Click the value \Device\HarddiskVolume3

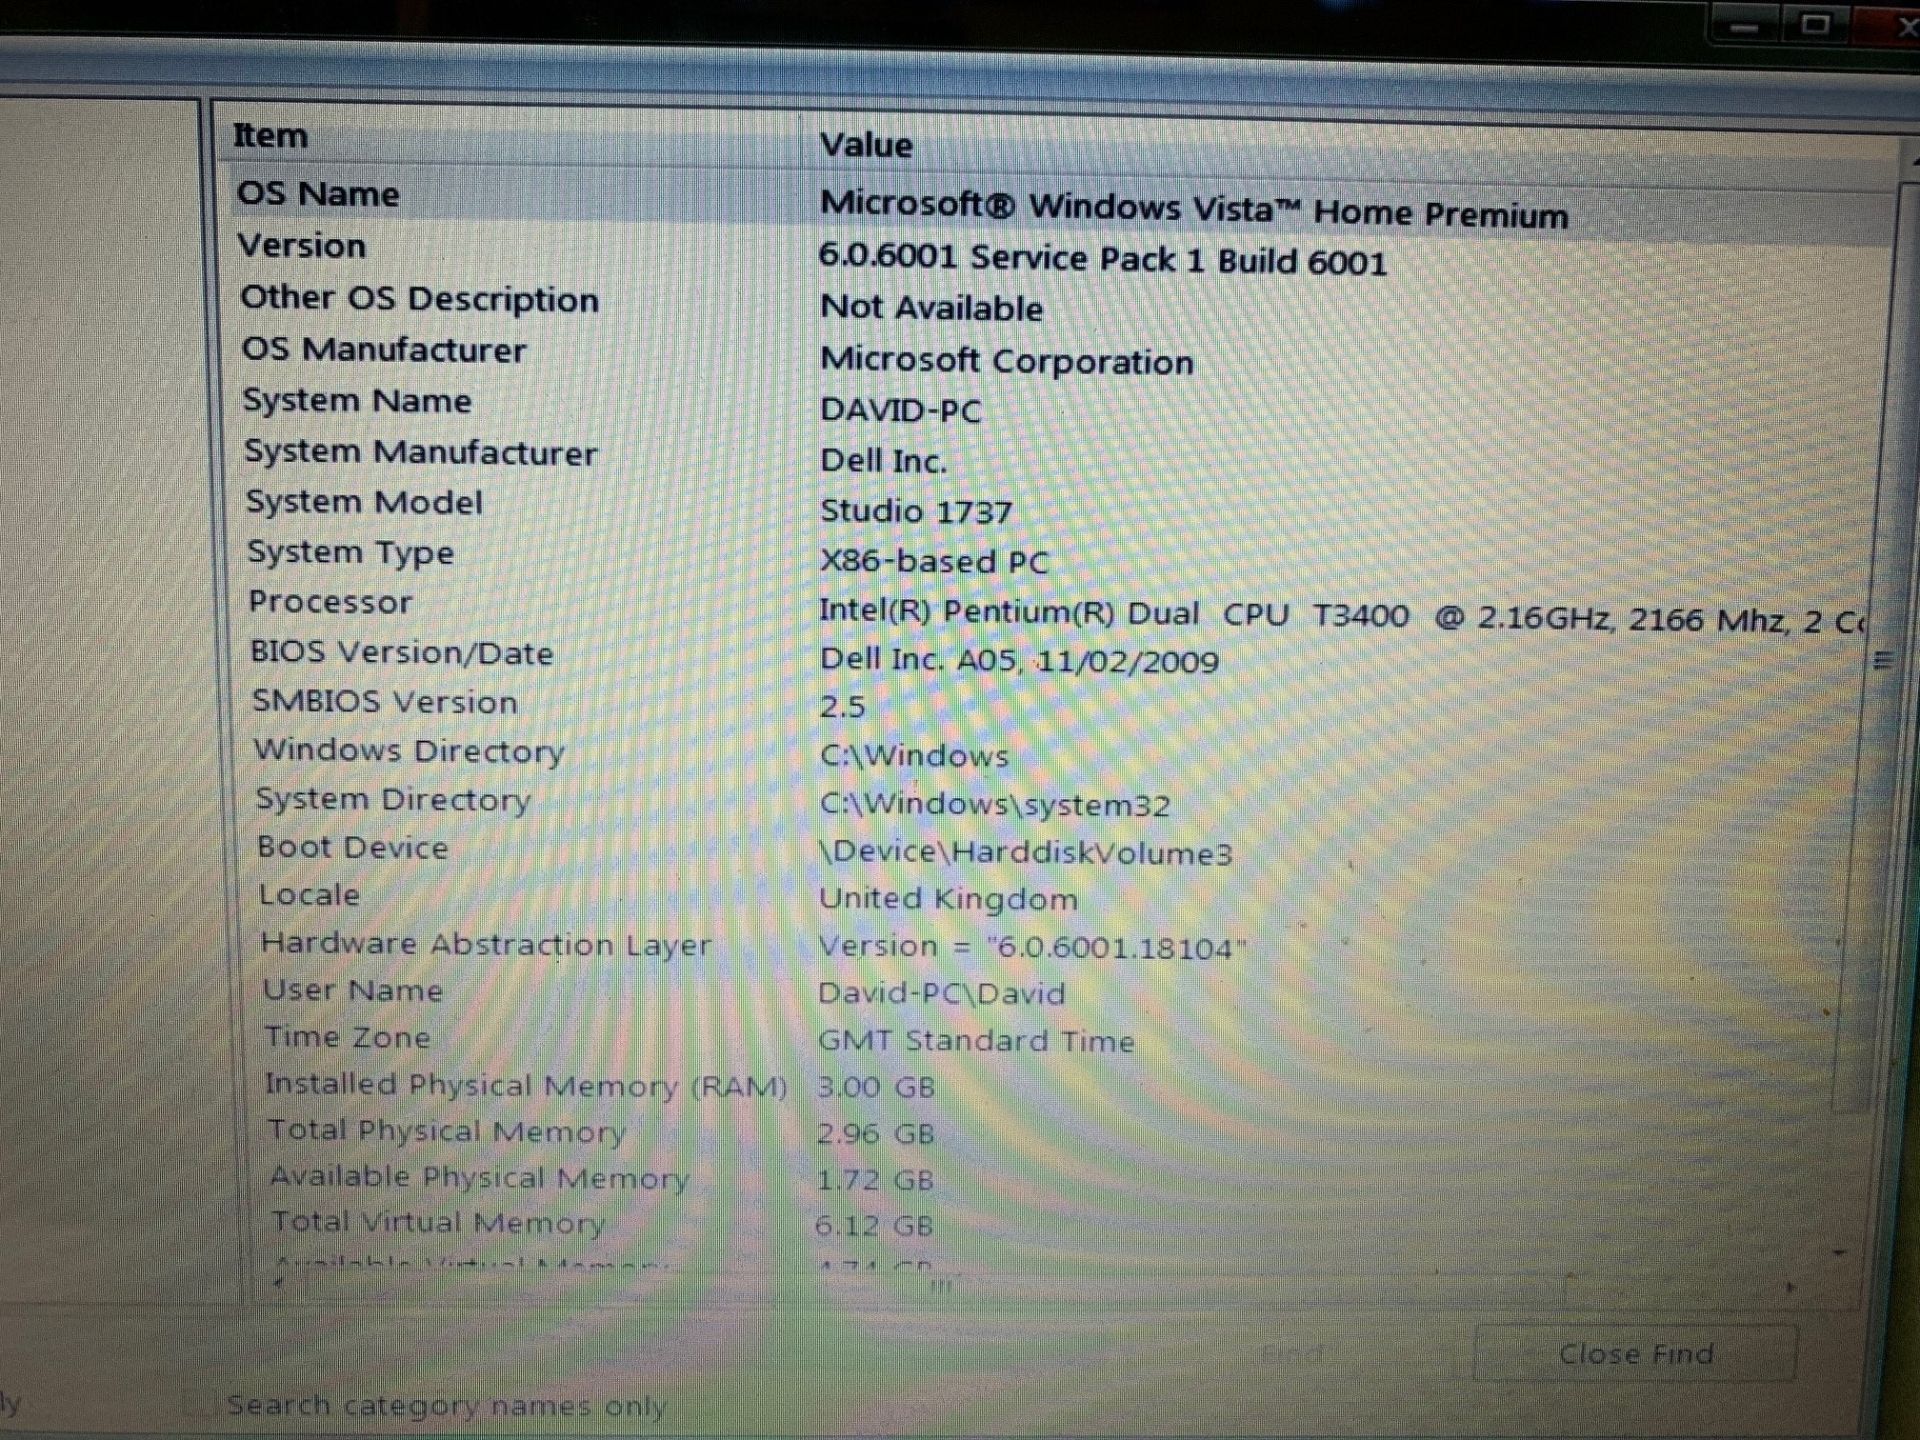(x=1026, y=853)
